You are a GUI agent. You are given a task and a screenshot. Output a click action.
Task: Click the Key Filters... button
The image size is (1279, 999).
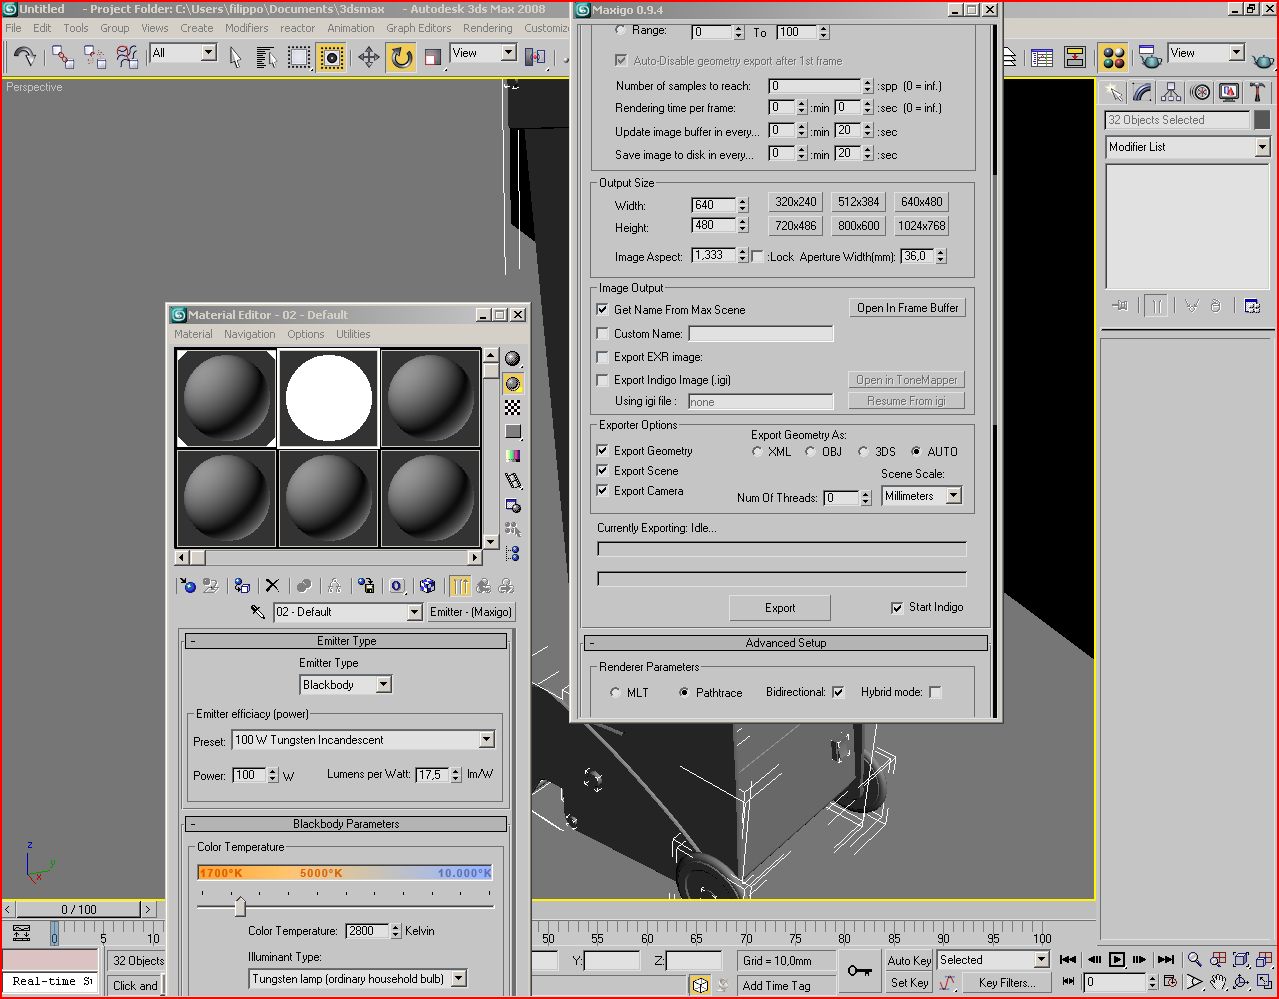[x=1006, y=983]
